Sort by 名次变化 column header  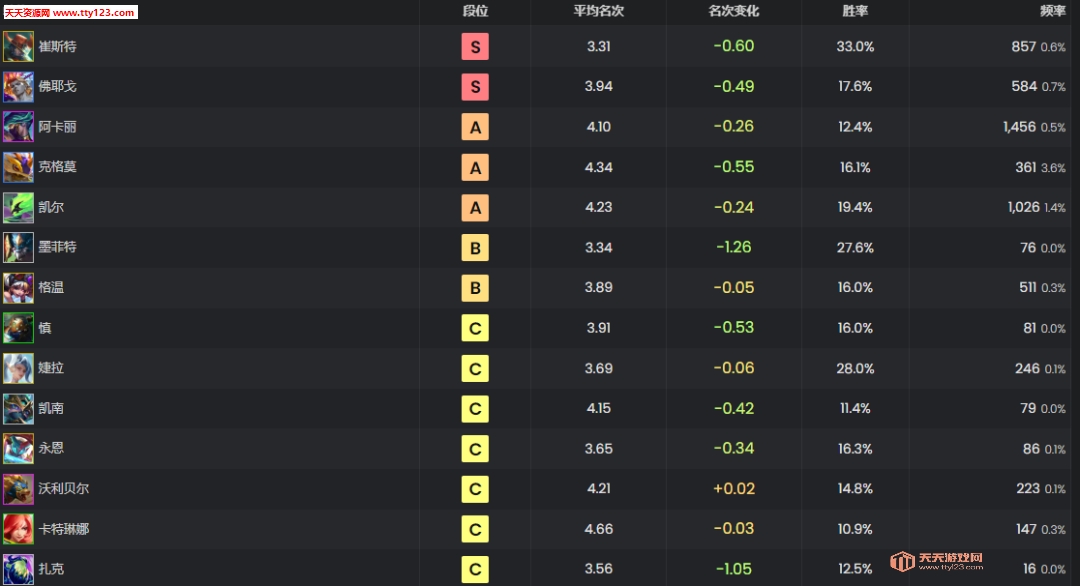click(733, 11)
